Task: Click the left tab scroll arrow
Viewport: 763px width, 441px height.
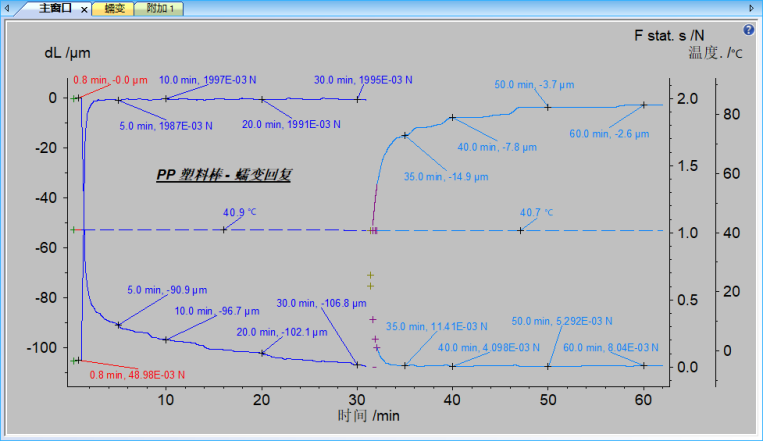Action: point(7,8)
